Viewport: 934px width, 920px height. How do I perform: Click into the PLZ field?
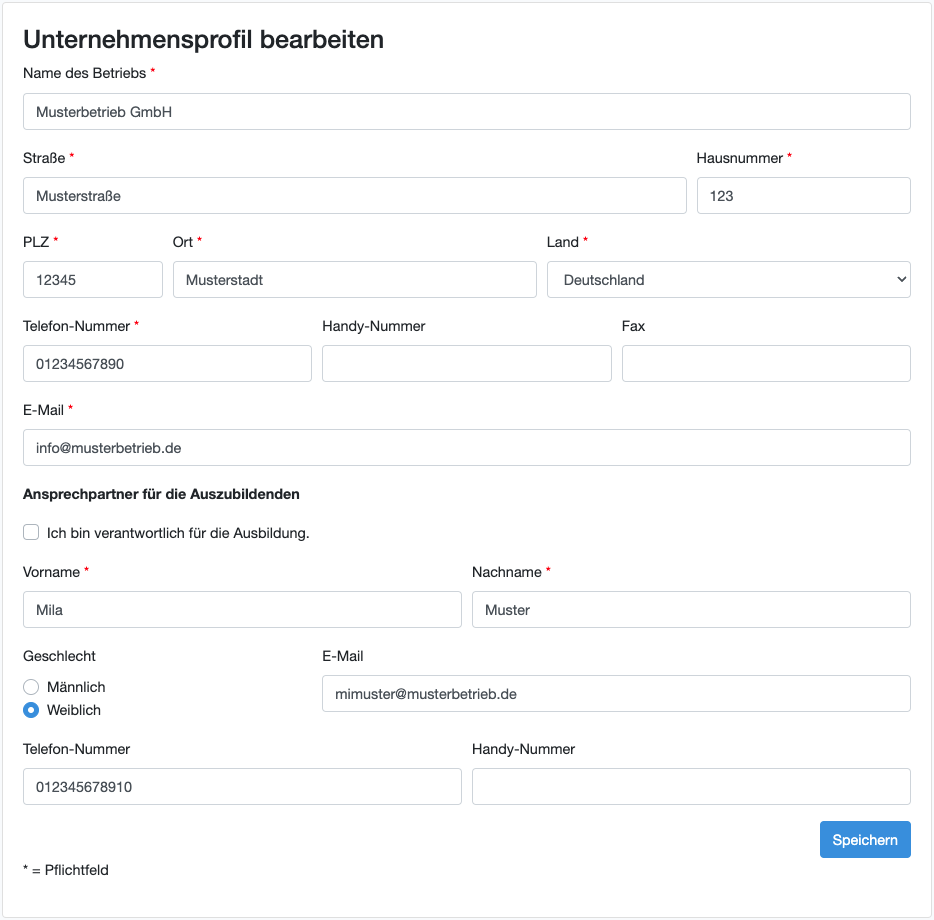click(92, 280)
